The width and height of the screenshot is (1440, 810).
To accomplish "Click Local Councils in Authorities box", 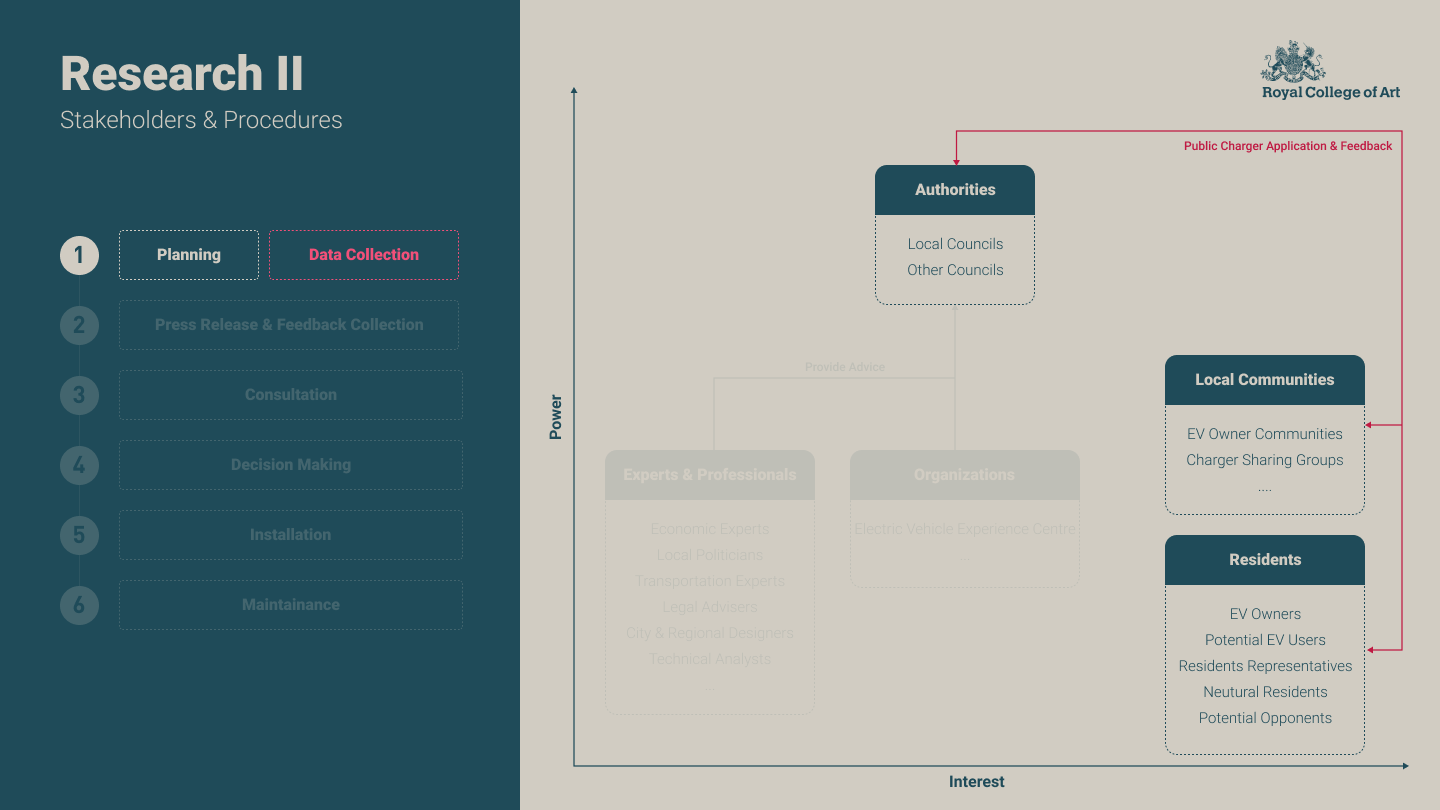I will pos(955,244).
